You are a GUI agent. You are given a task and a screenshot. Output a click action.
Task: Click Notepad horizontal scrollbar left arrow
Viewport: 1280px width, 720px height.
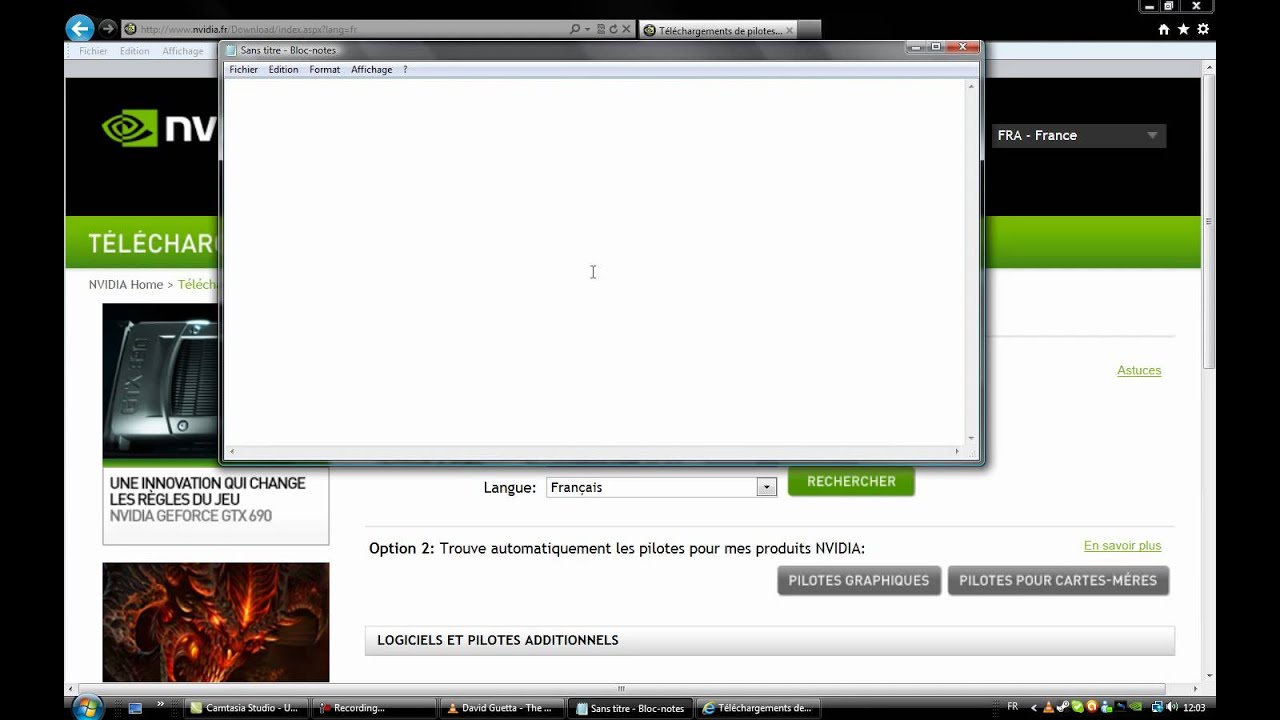[231, 451]
